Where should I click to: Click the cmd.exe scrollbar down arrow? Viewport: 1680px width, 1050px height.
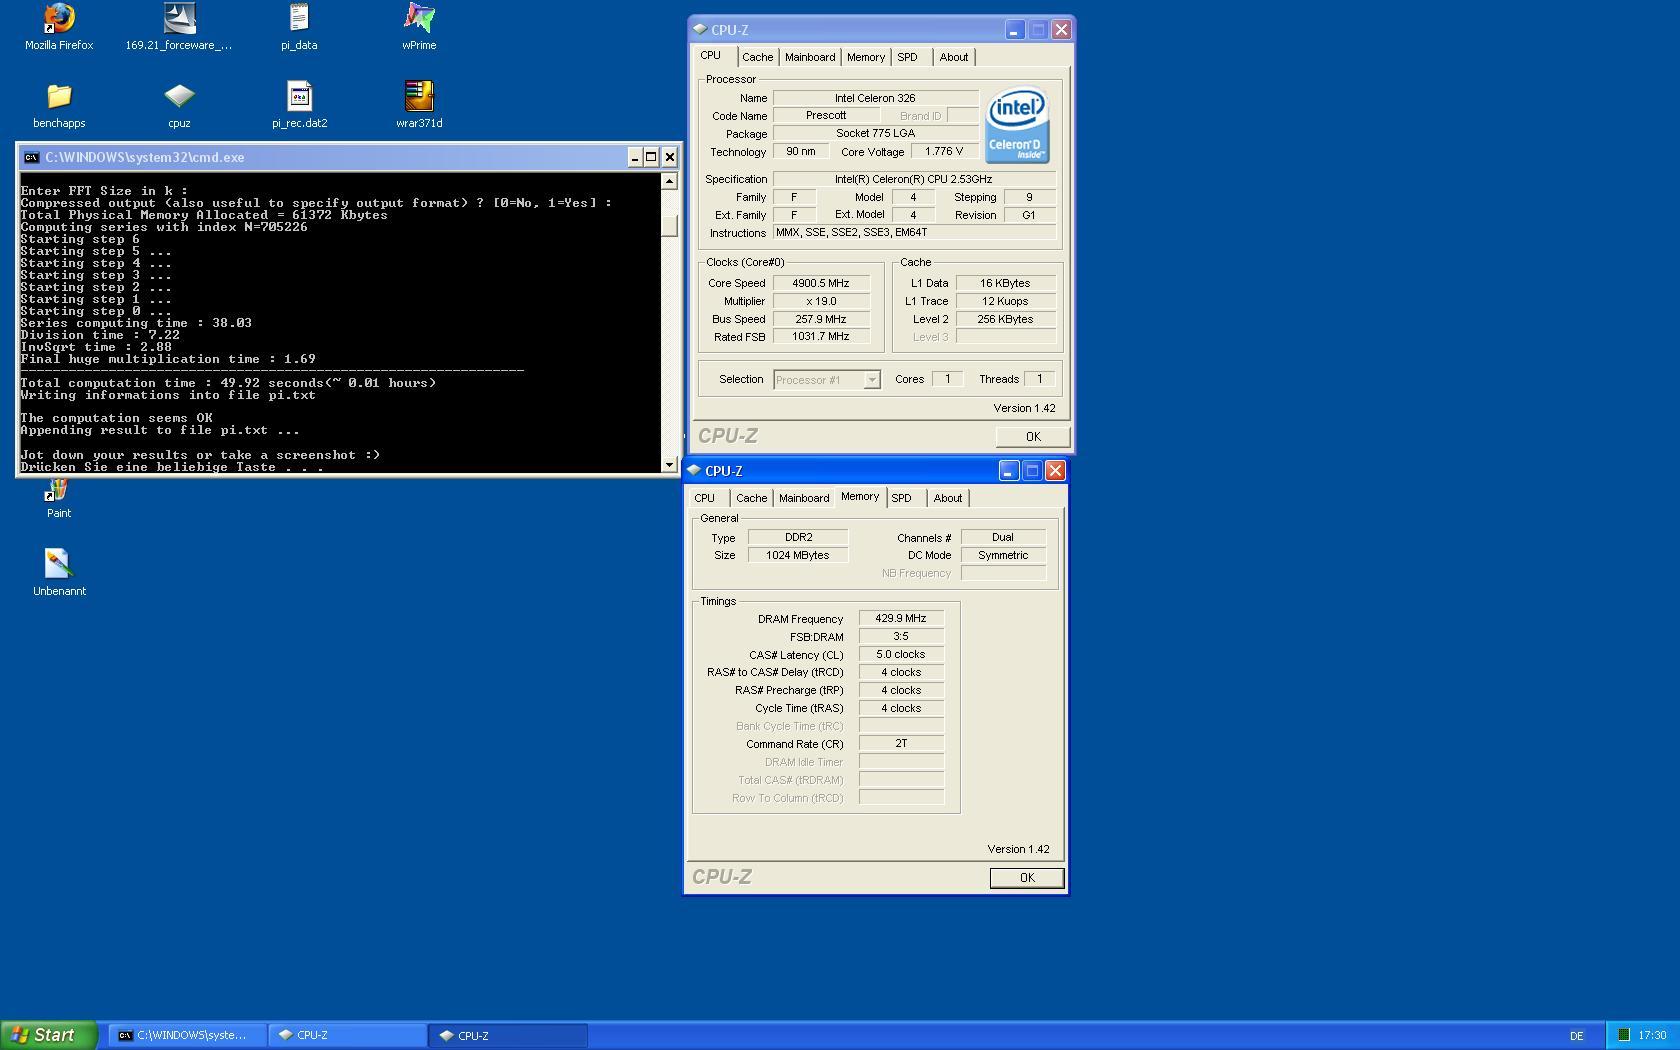pos(670,464)
